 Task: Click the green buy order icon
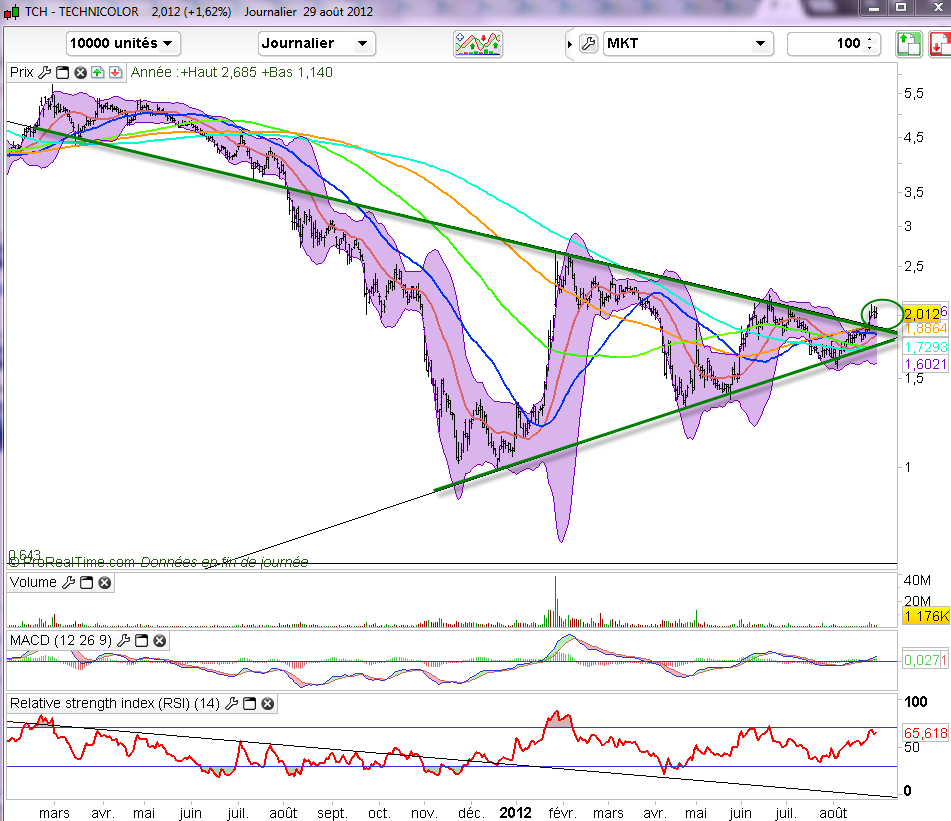[x=907, y=44]
